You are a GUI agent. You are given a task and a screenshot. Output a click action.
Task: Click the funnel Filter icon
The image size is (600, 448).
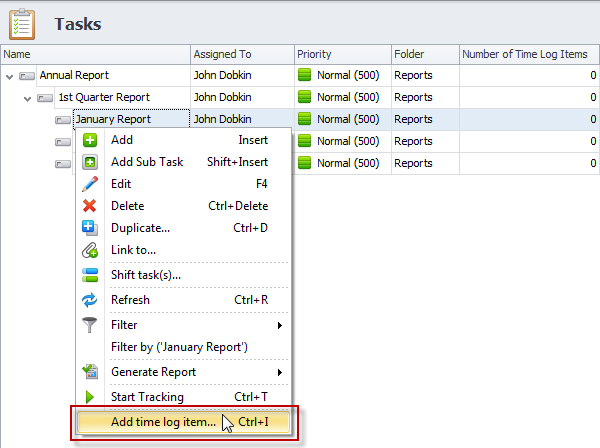click(x=90, y=325)
